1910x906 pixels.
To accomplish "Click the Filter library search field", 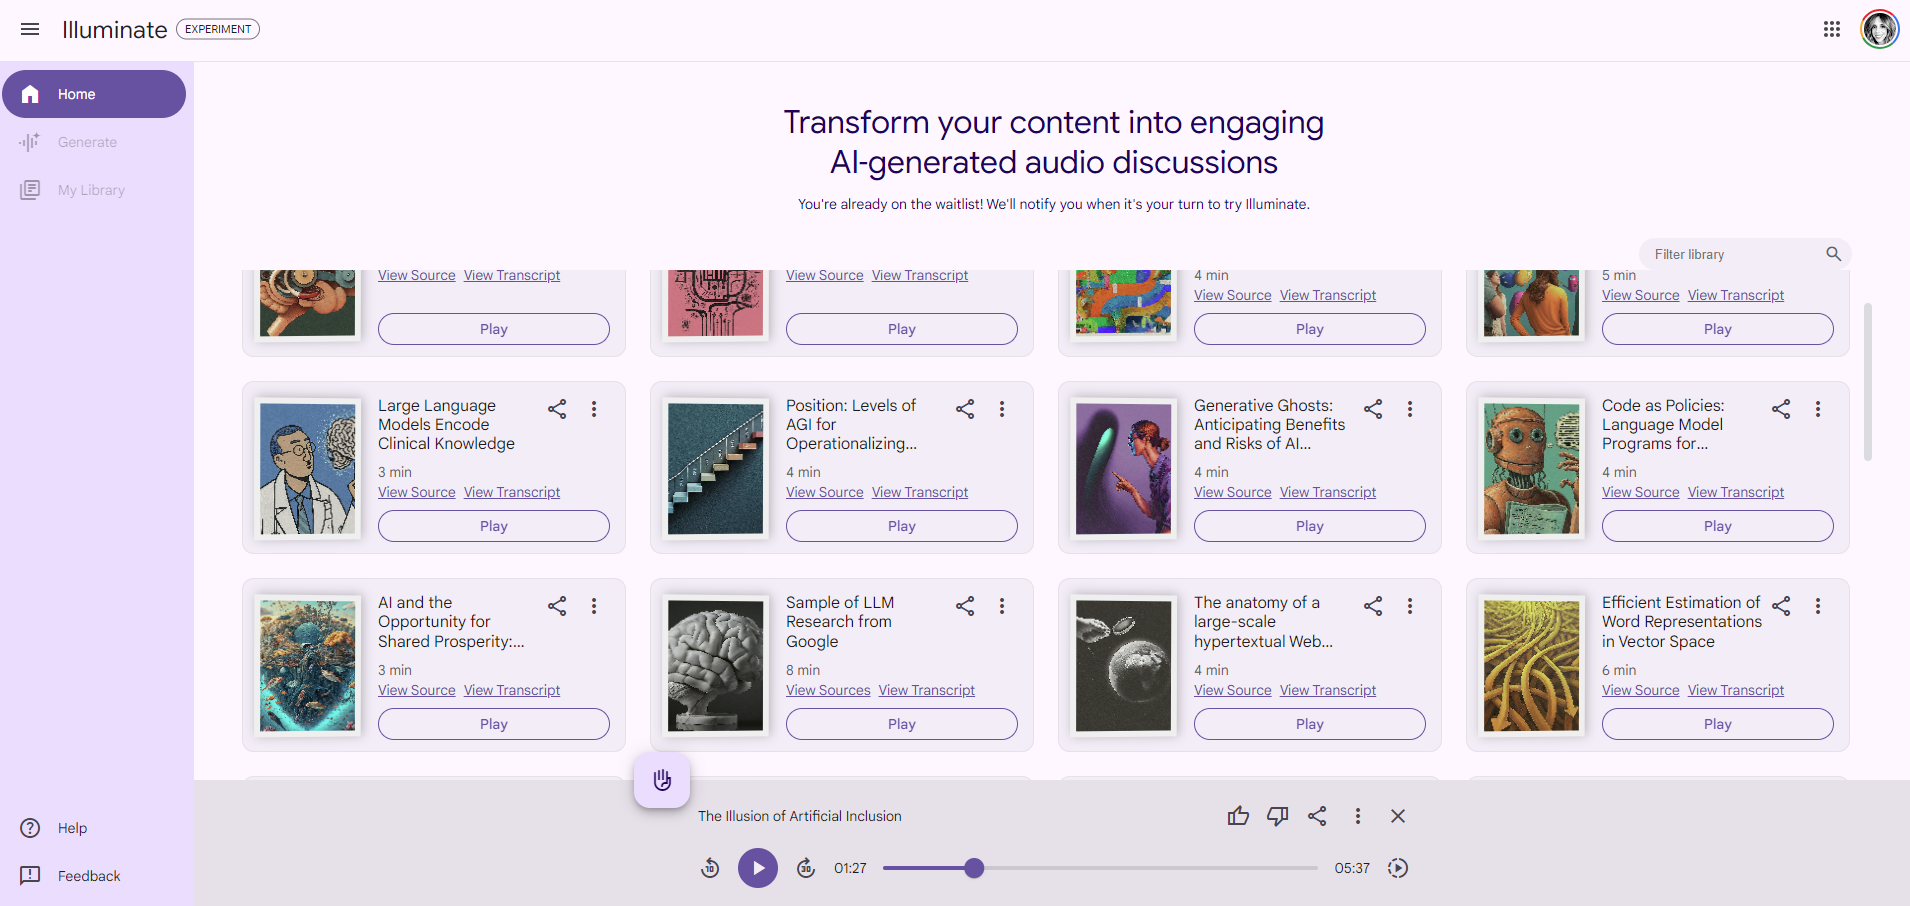I will 1735,254.
